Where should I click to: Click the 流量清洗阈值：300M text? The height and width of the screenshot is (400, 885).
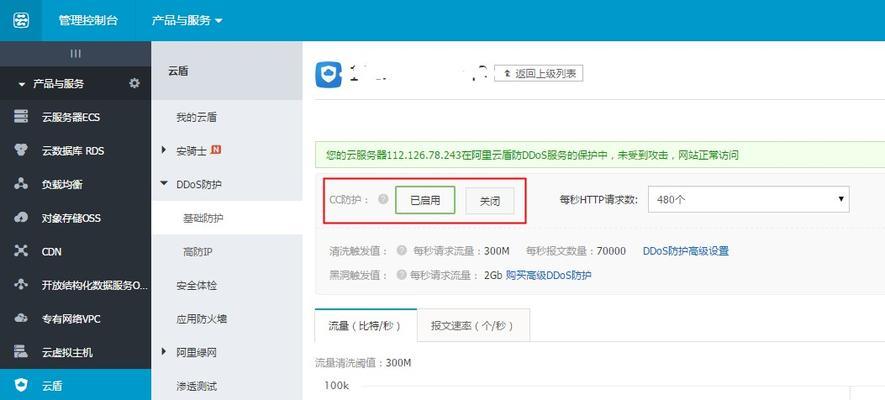(363, 363)
